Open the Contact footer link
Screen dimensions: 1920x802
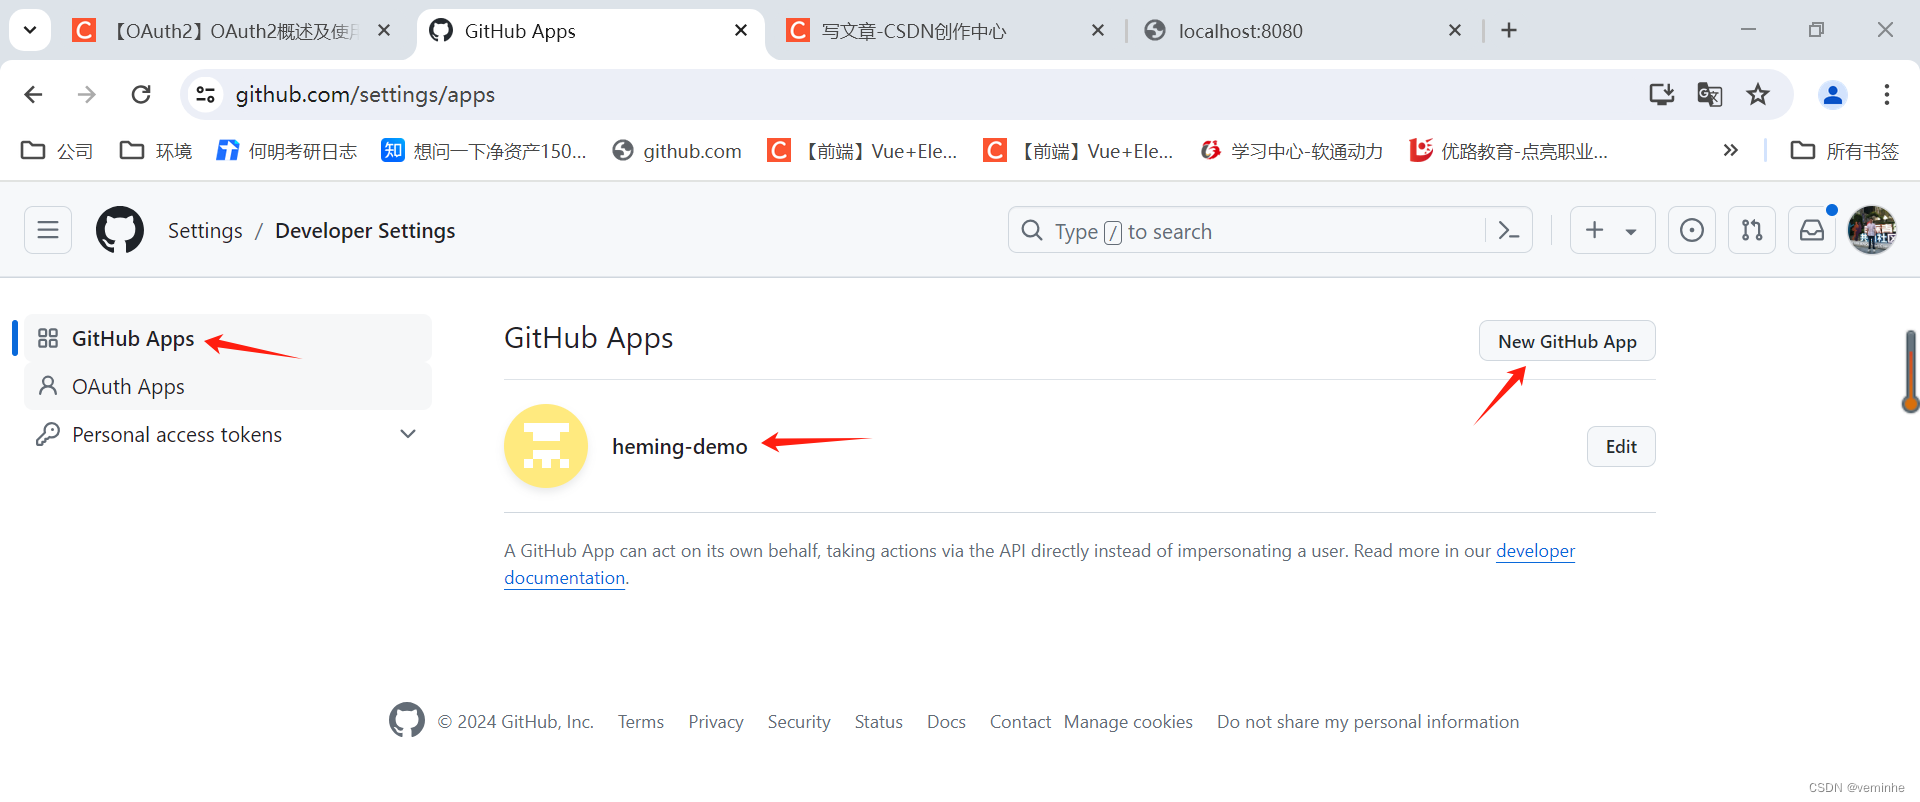1020,722
